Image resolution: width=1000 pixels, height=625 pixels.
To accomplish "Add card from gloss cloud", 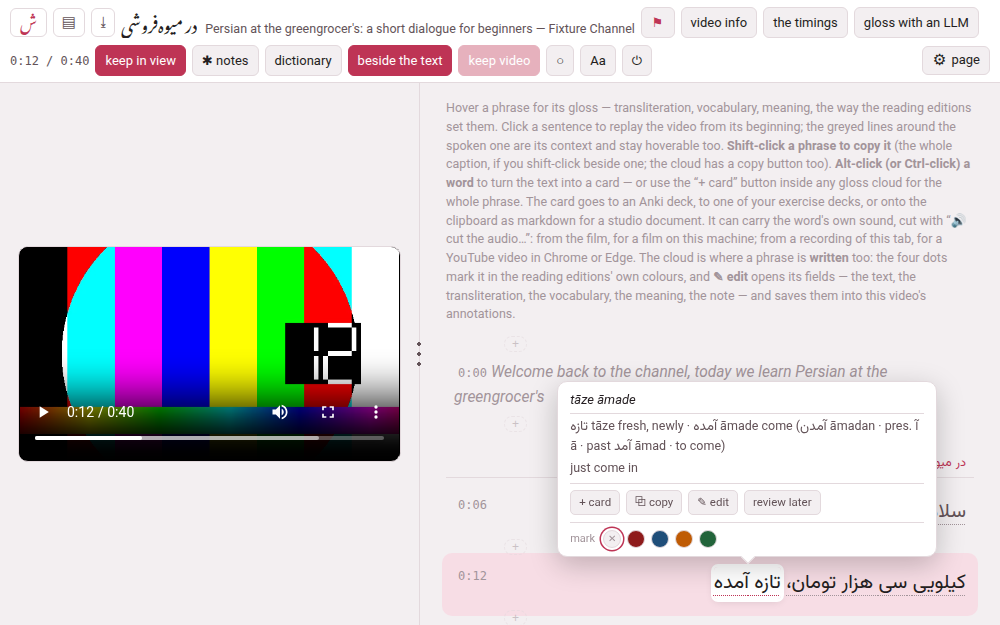I will pos(595,503).
